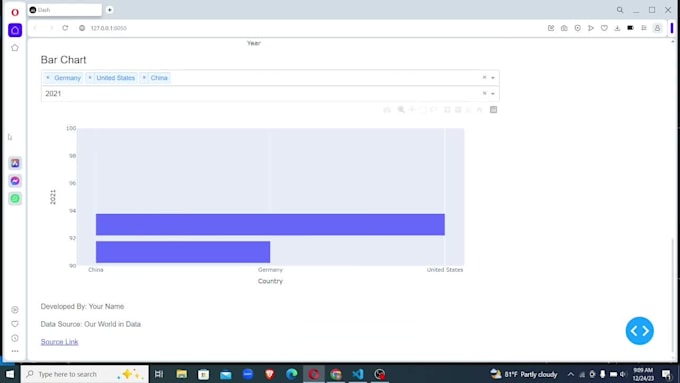Screen dimensions: 680x383
Task: Click the battery saver icon in the toolbar
Action: (631, 28)
